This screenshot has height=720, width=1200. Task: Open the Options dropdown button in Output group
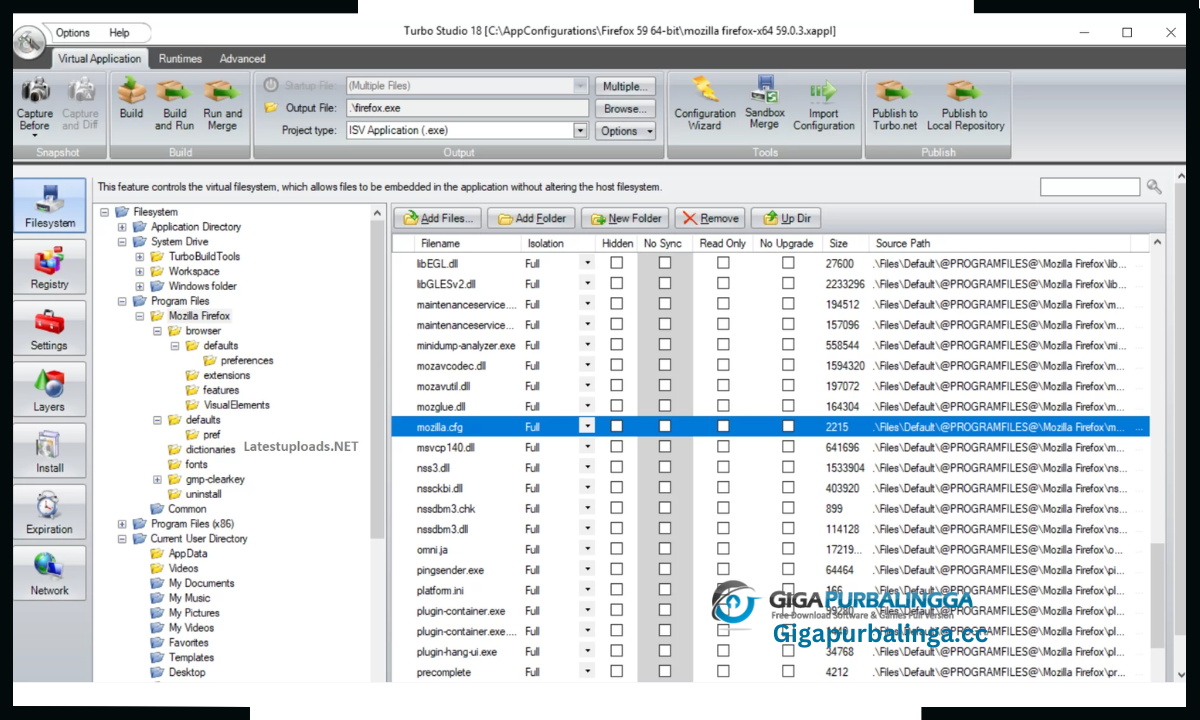tap(627, 131)
